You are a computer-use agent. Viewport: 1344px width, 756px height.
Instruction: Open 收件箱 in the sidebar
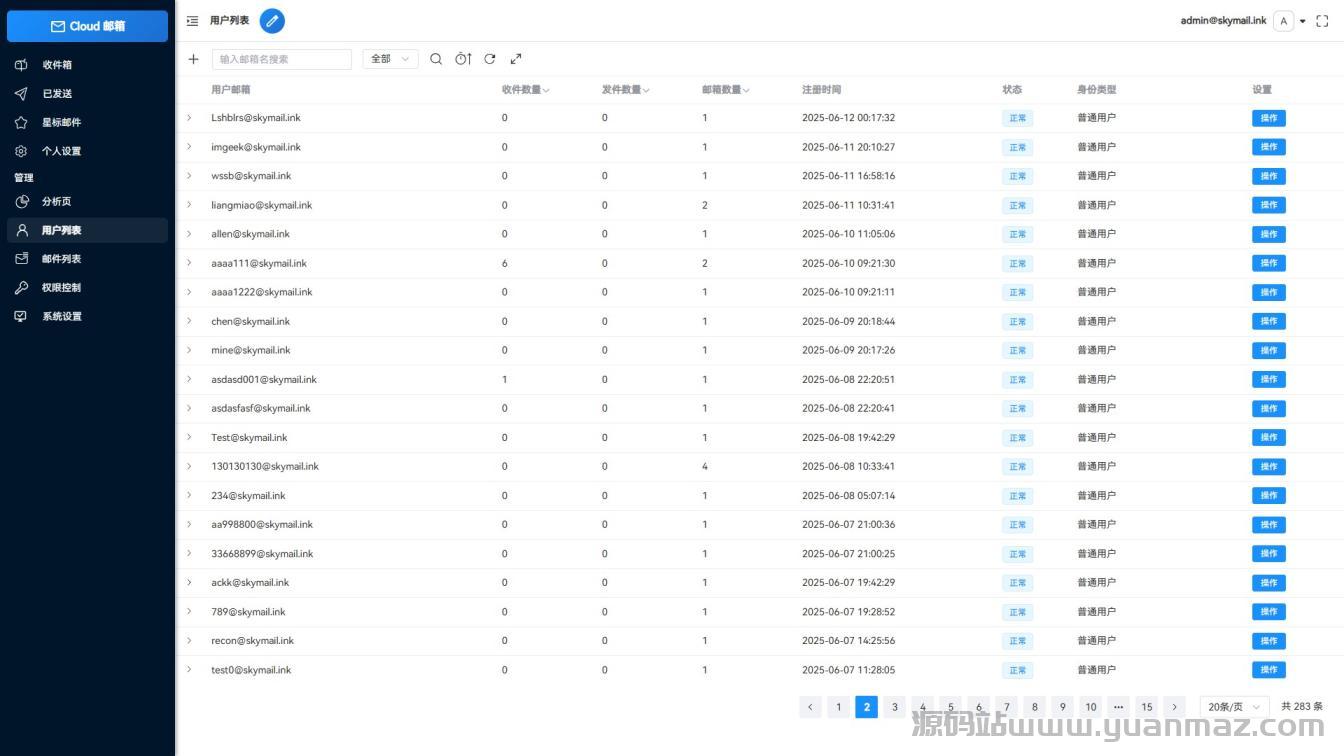pyautogui.click(x=57, y=65)
